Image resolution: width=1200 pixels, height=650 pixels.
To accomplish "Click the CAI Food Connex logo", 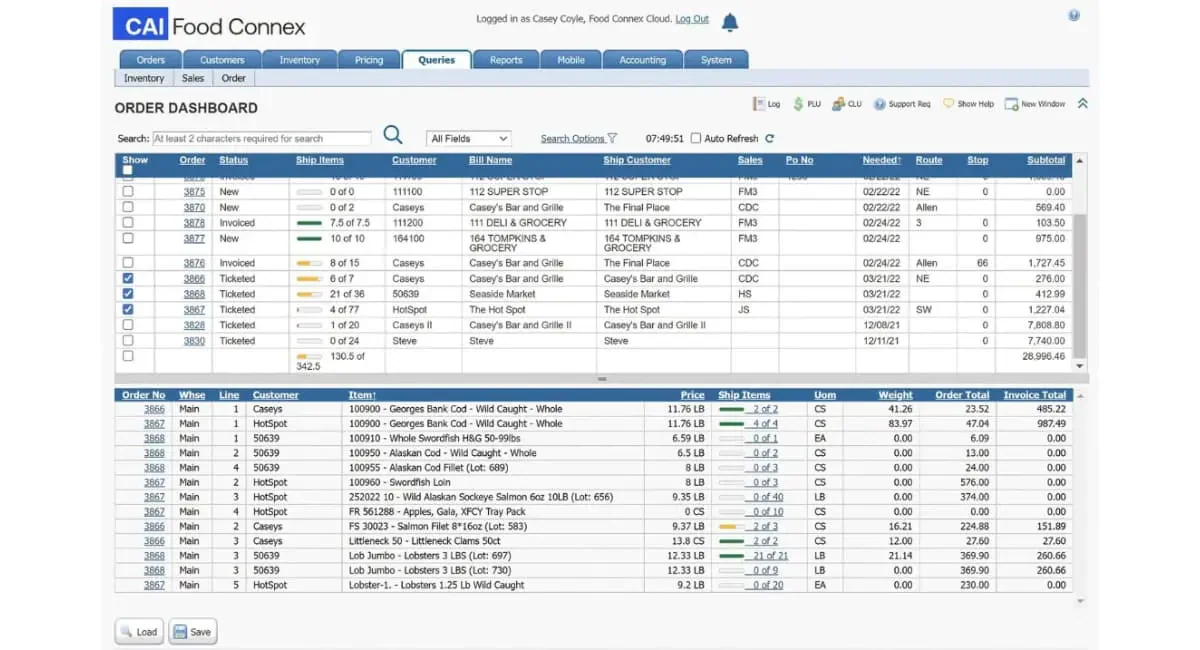I will (209, 25).
